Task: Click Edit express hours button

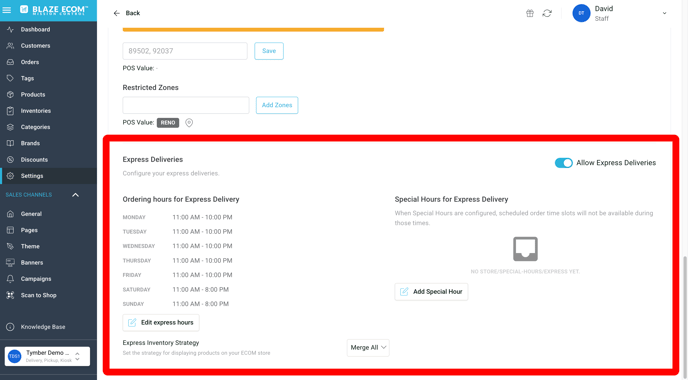Action: [x=161, y=323]
